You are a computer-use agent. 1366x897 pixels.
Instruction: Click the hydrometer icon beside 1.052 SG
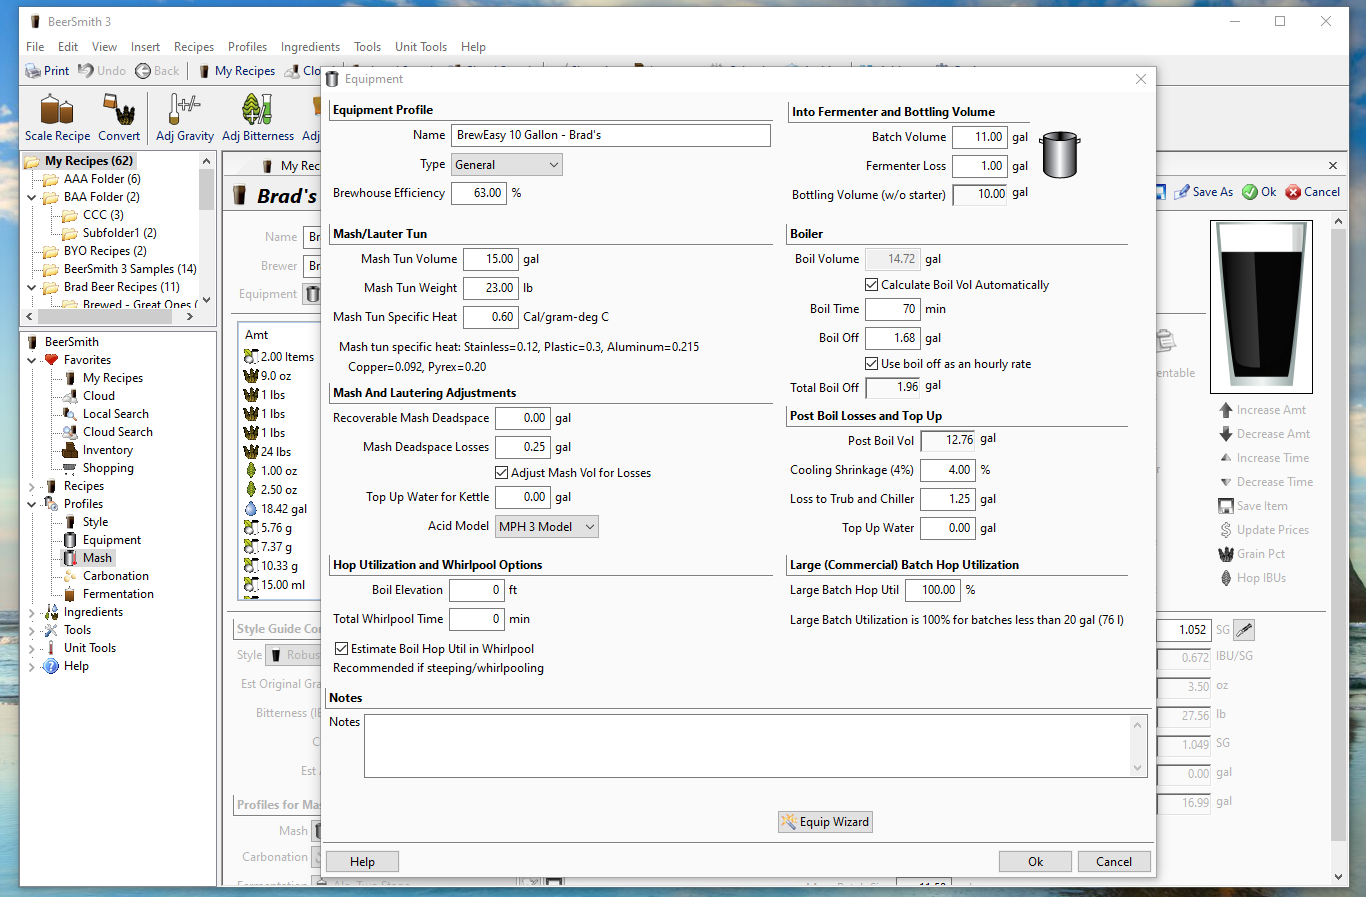coord(1244,630)
